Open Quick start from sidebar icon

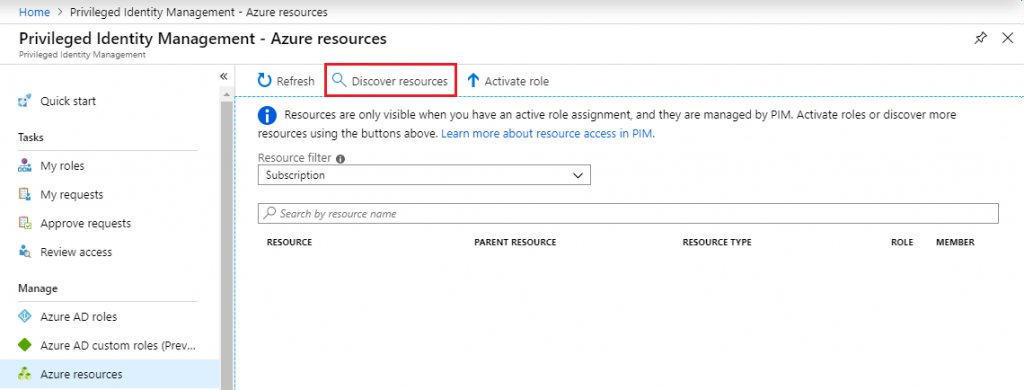tap(25, 101)
